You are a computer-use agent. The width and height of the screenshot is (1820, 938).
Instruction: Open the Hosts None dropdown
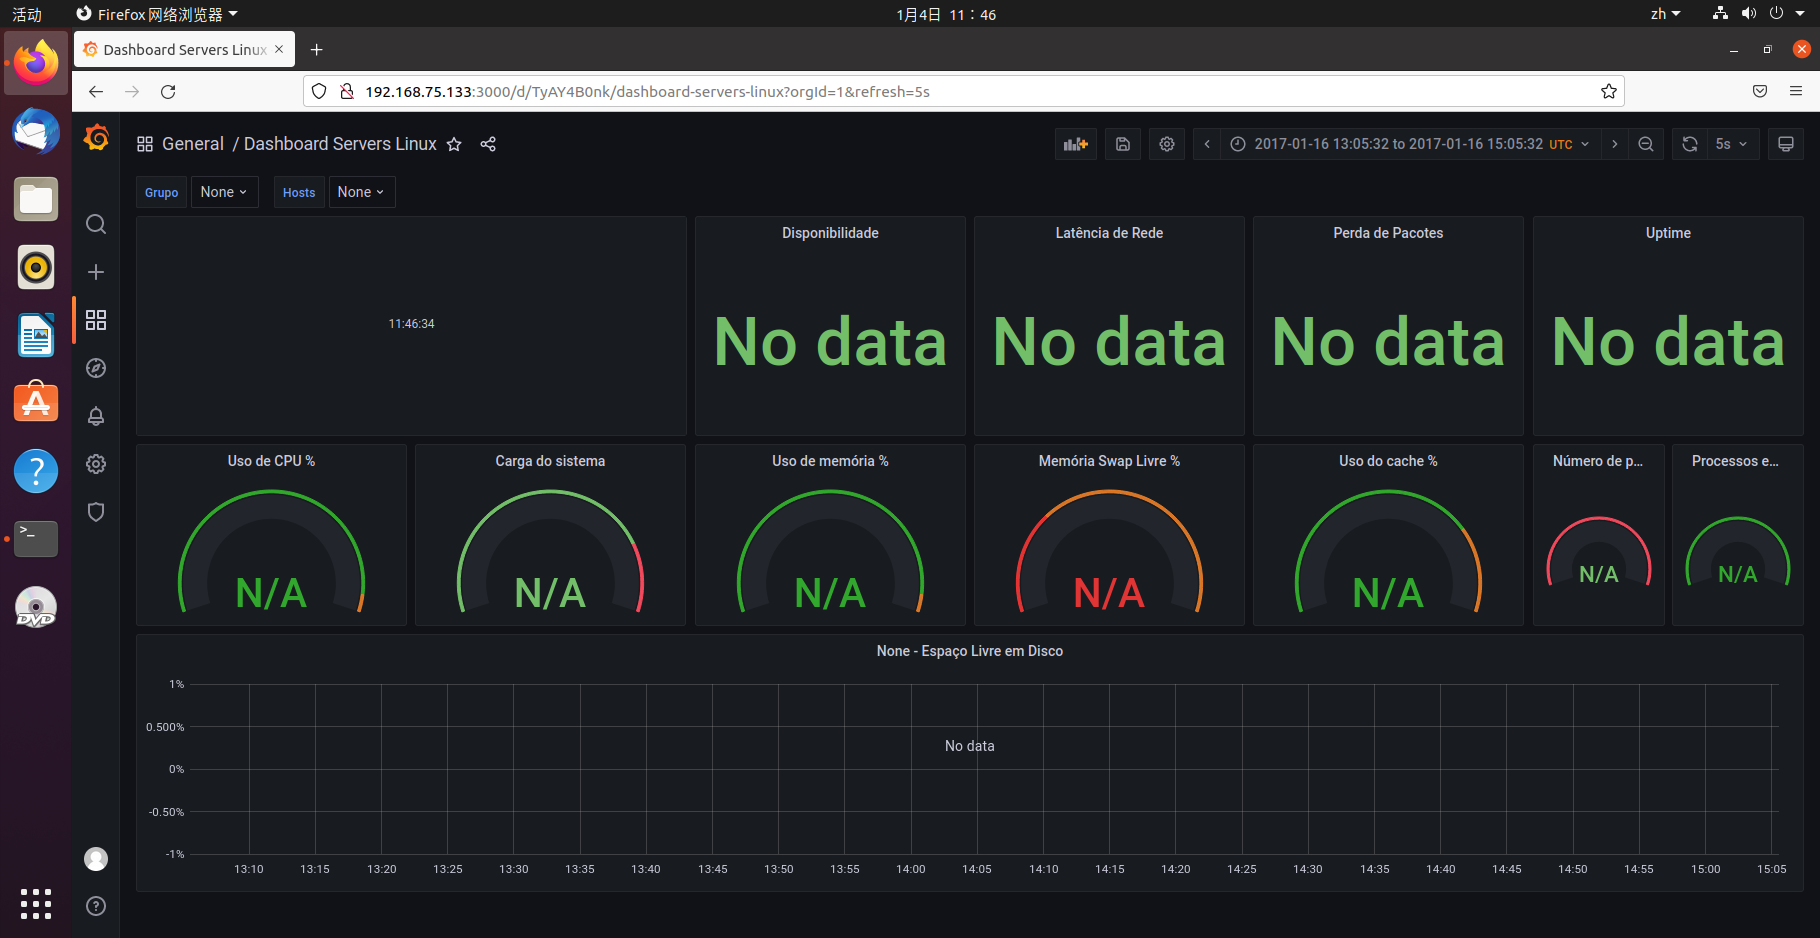[361, 191]
